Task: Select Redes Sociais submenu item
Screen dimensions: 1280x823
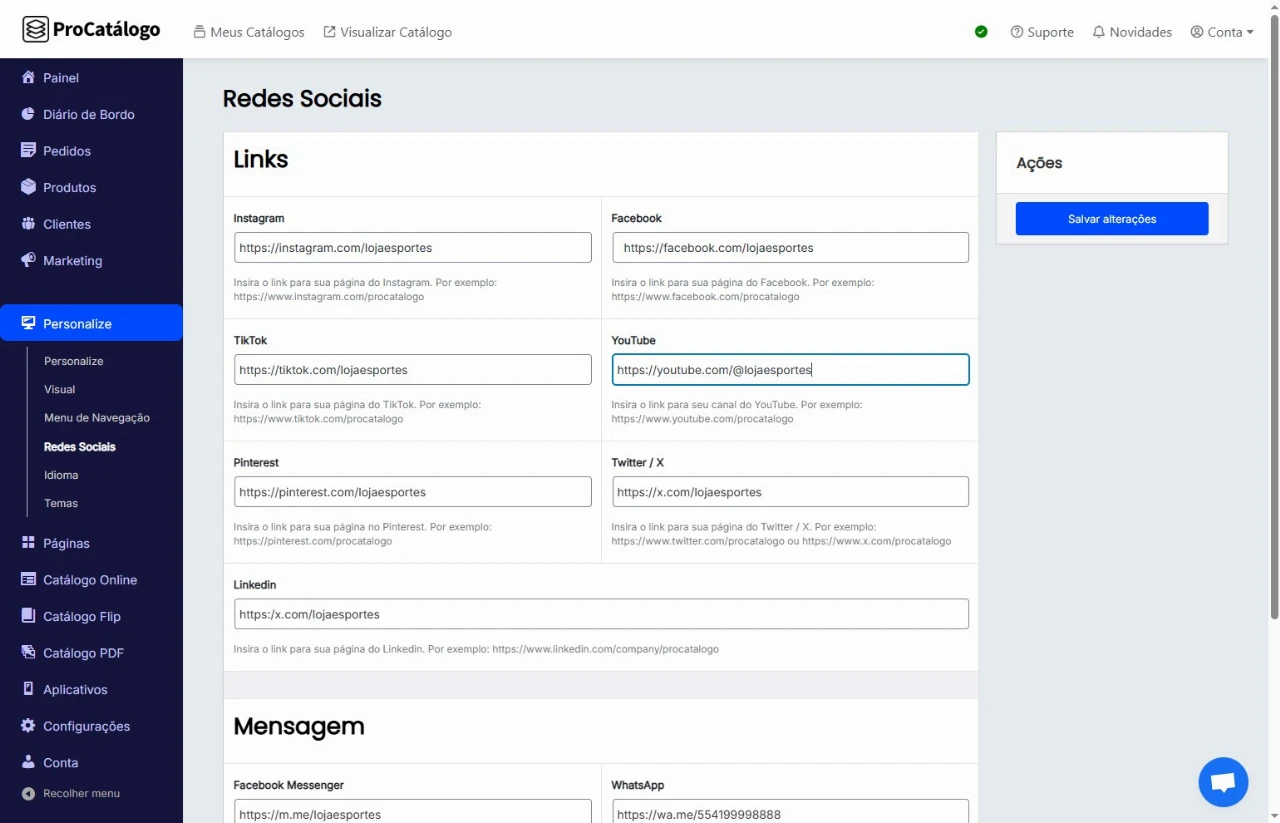Action: coord(80,446)
